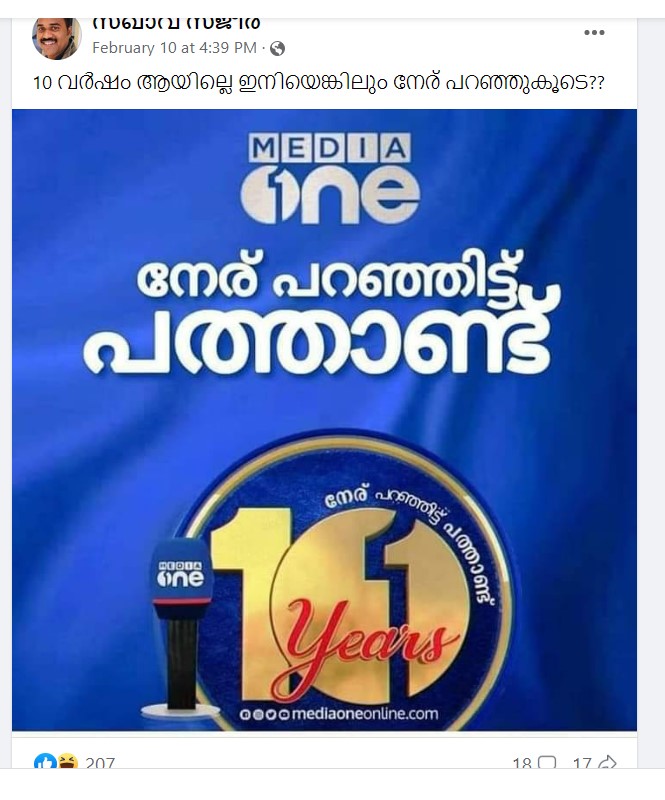Click the poster's profile picture
The width and height of the screenshot is (665, 800).
coord(57,38)
